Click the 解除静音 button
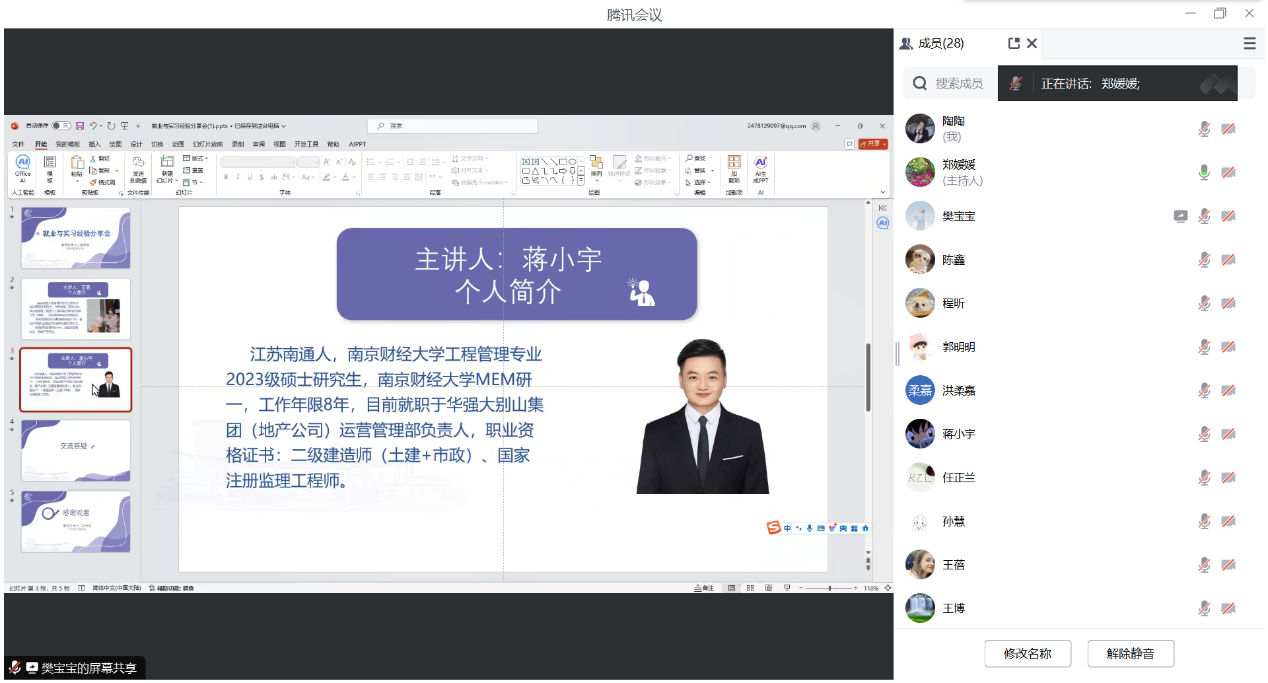 point(1130,654)
